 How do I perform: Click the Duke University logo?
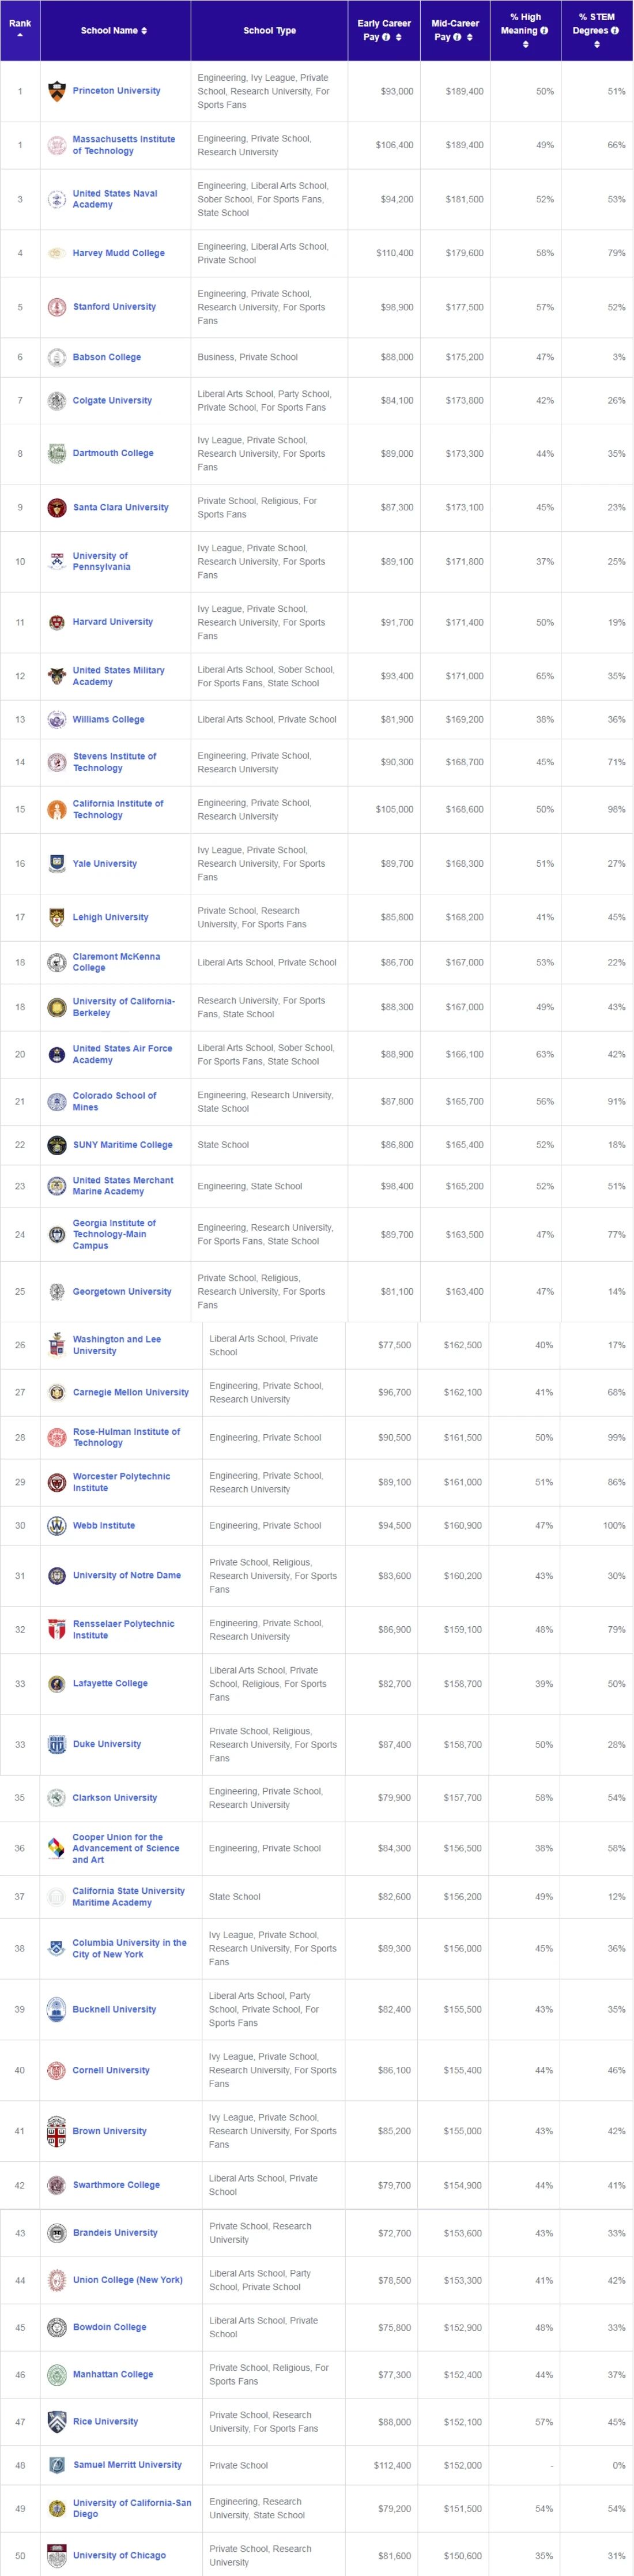tap(57, 1744)
